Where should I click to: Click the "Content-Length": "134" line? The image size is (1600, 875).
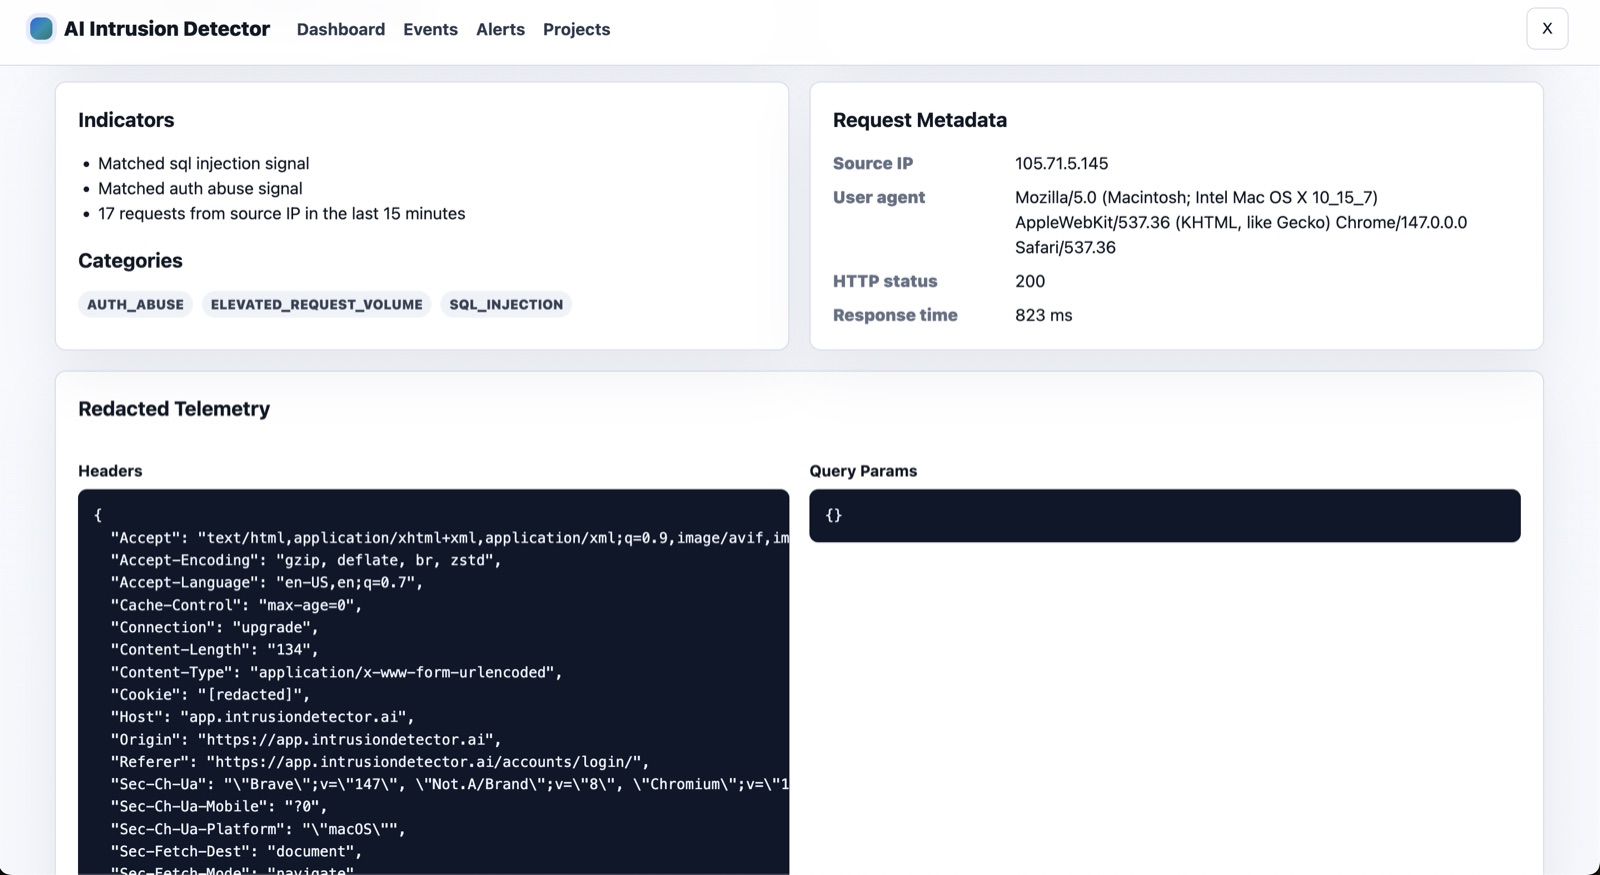point(214,649)
